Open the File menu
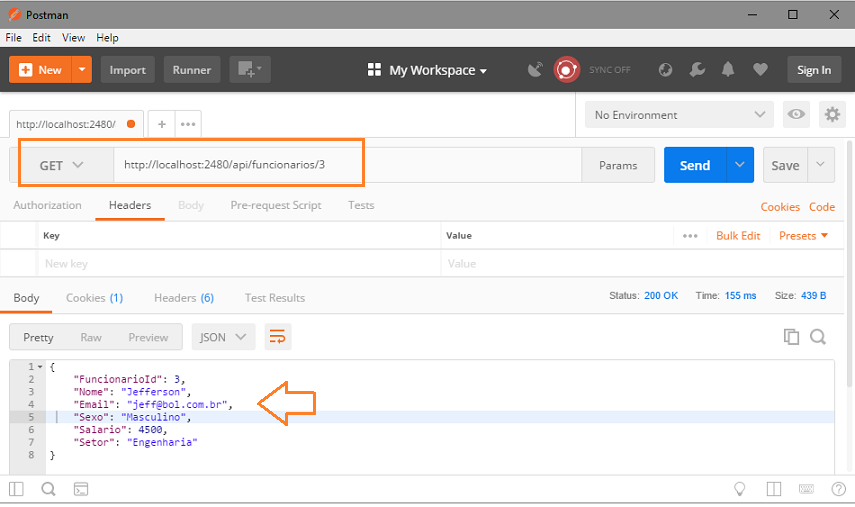855x507 pixels. [x=14, y=38]
